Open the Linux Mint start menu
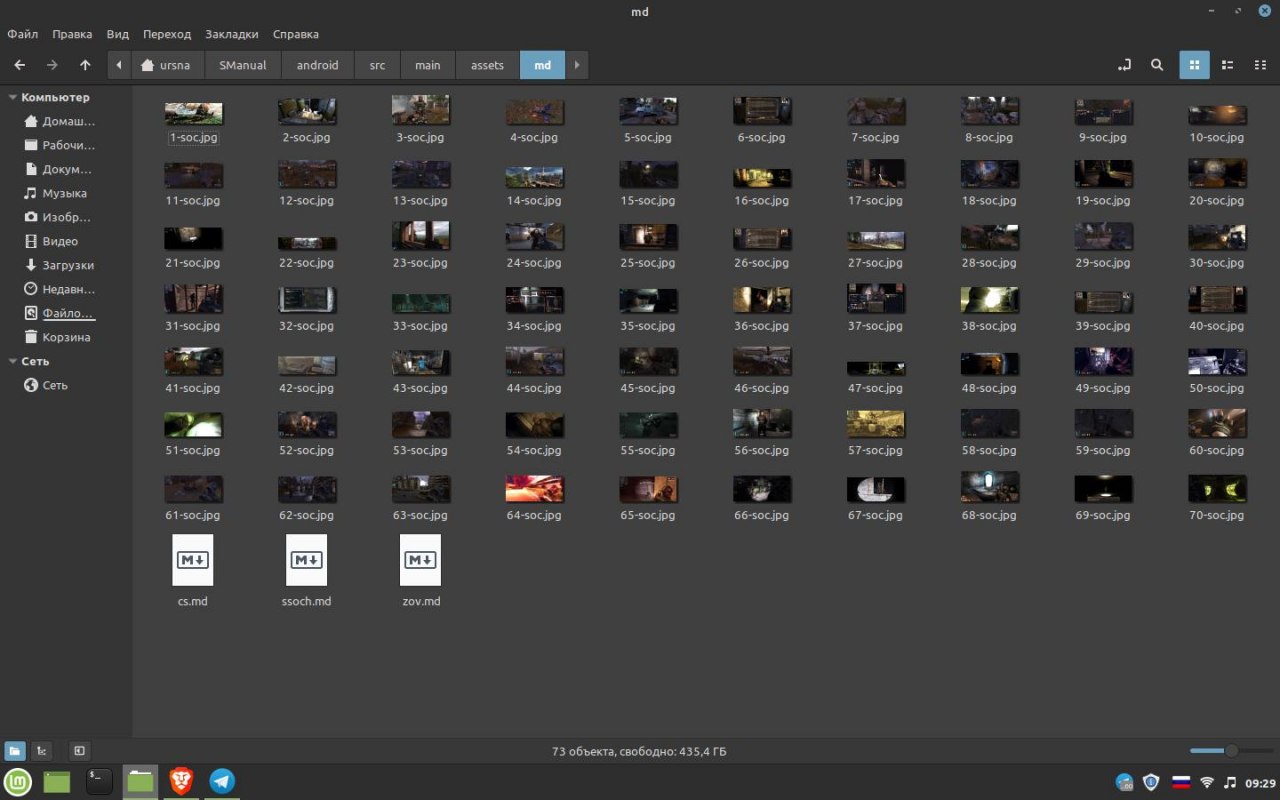The height and width of the screenshot is (800, 1280). pos(18,782)
